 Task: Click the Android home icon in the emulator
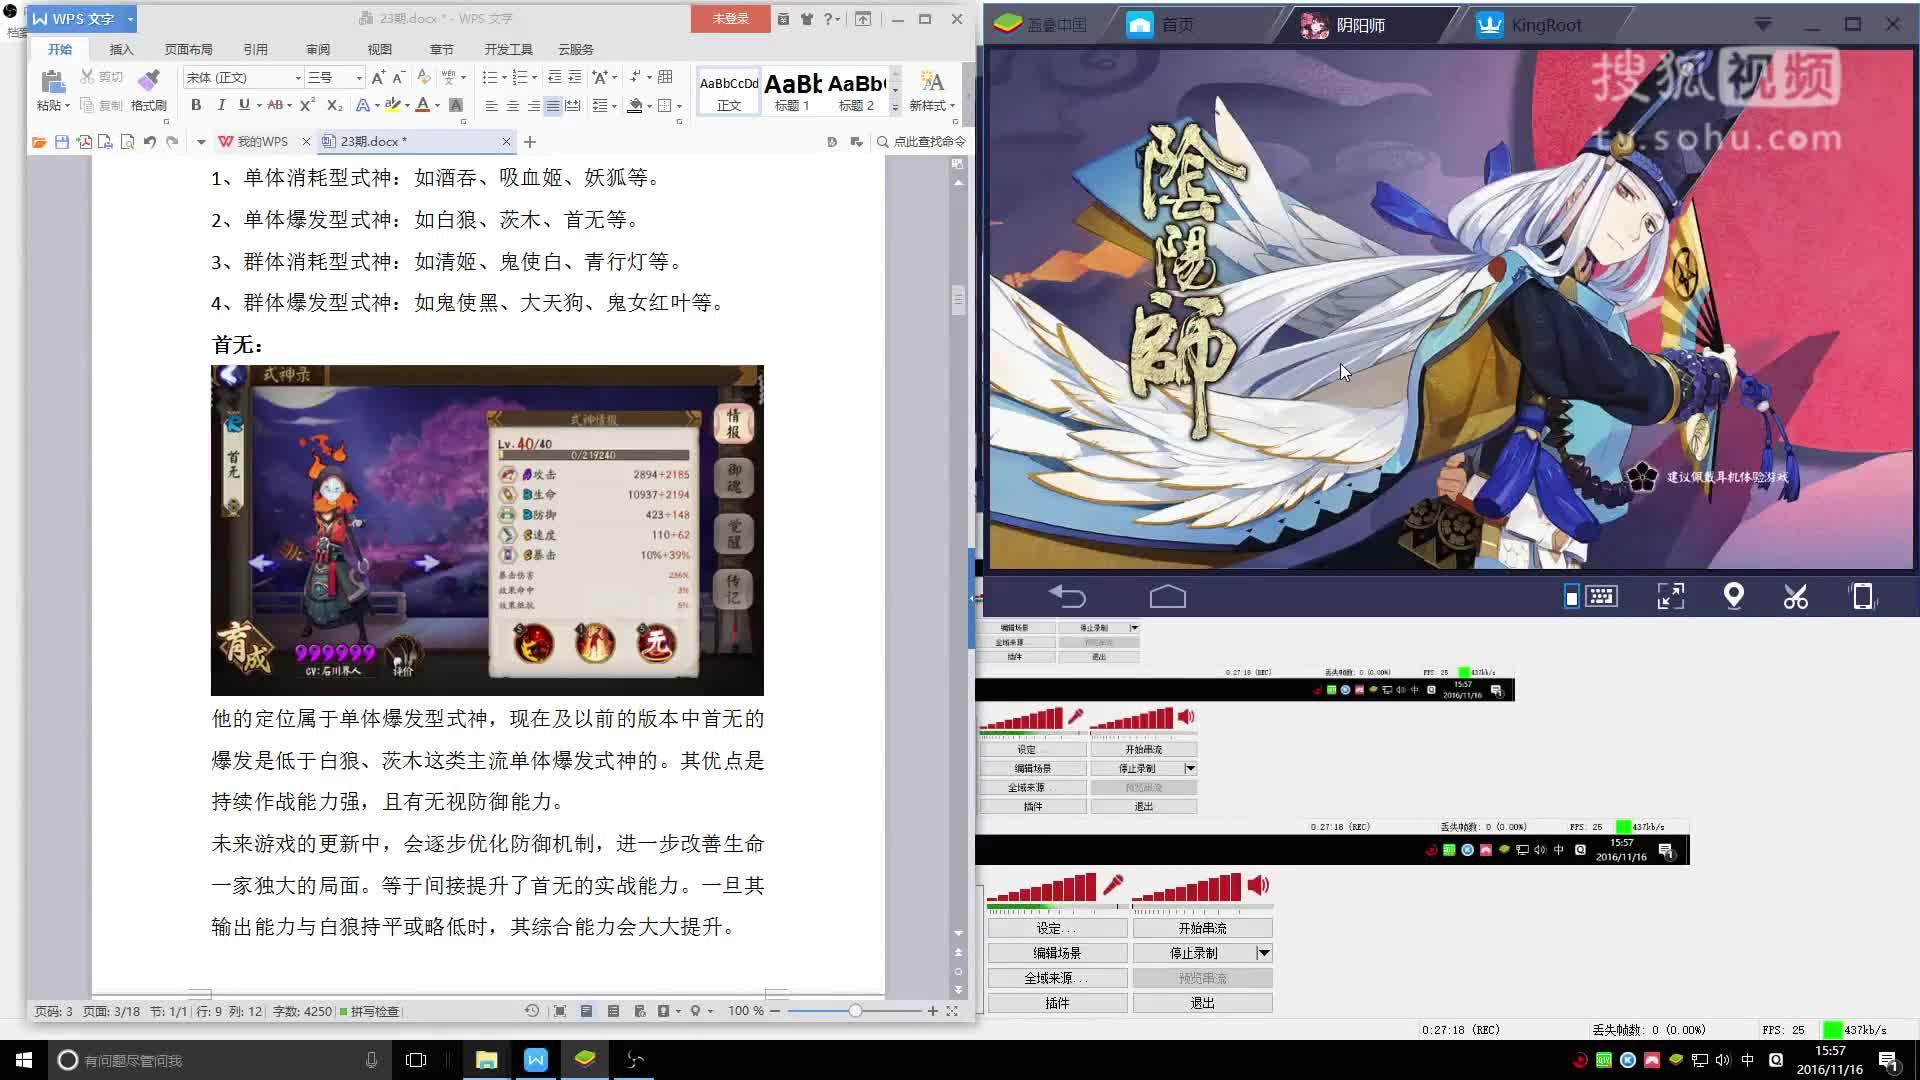click(1168, 597)
